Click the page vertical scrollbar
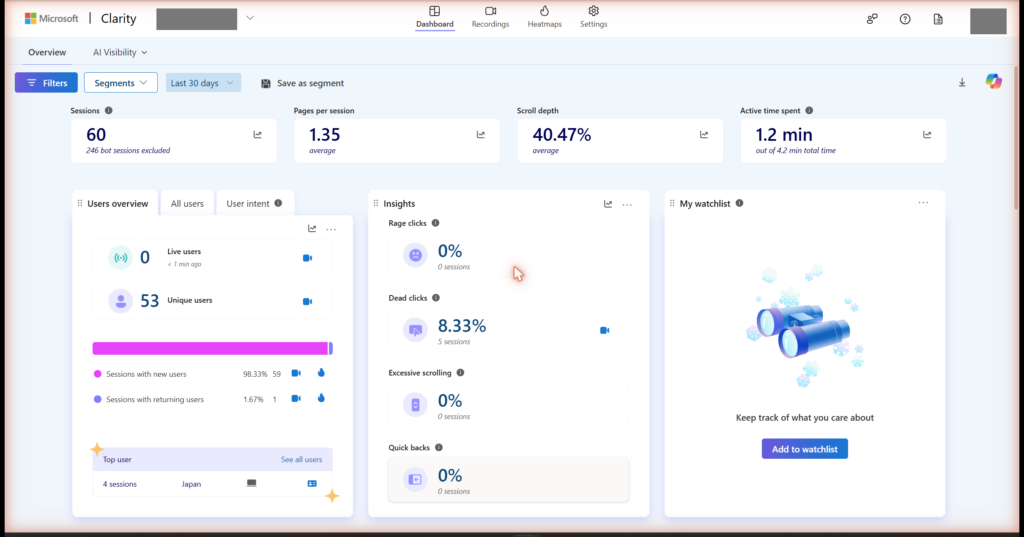This screenshot has height=537, width=1024. coord(1016,137)
